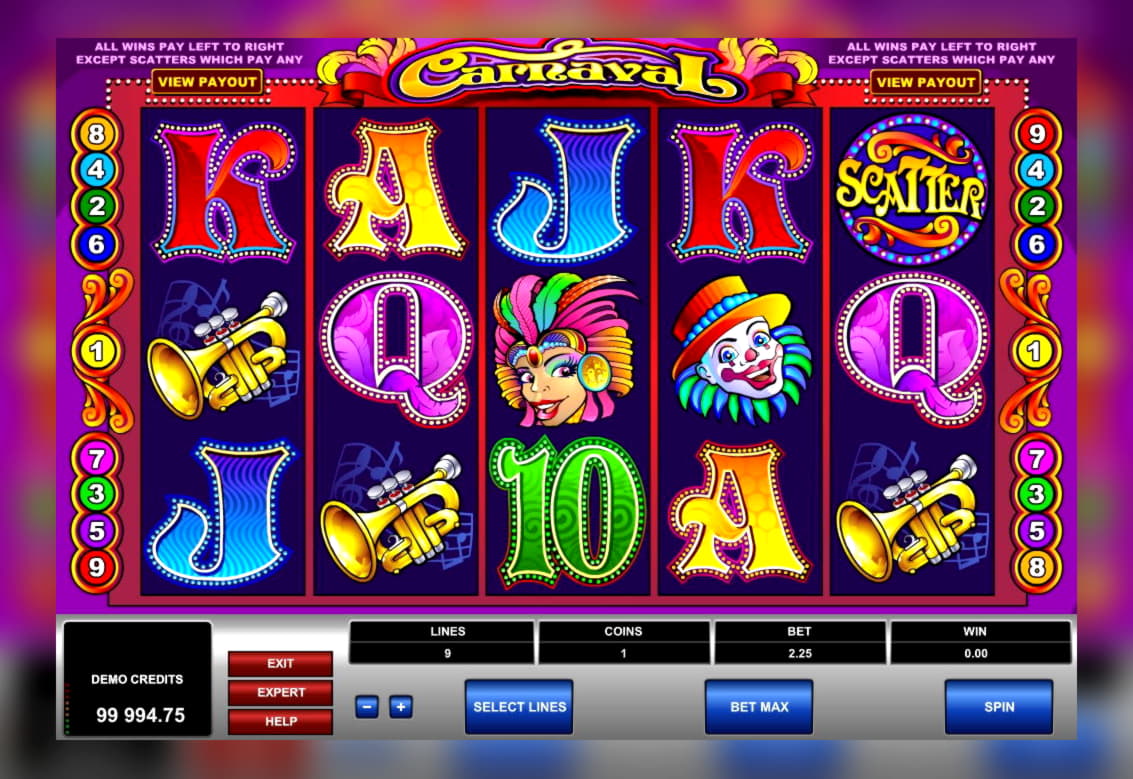Open the right View Payout table
Image resolution: width=1133 pixels, height=779 pixels.
pos(926,82)
